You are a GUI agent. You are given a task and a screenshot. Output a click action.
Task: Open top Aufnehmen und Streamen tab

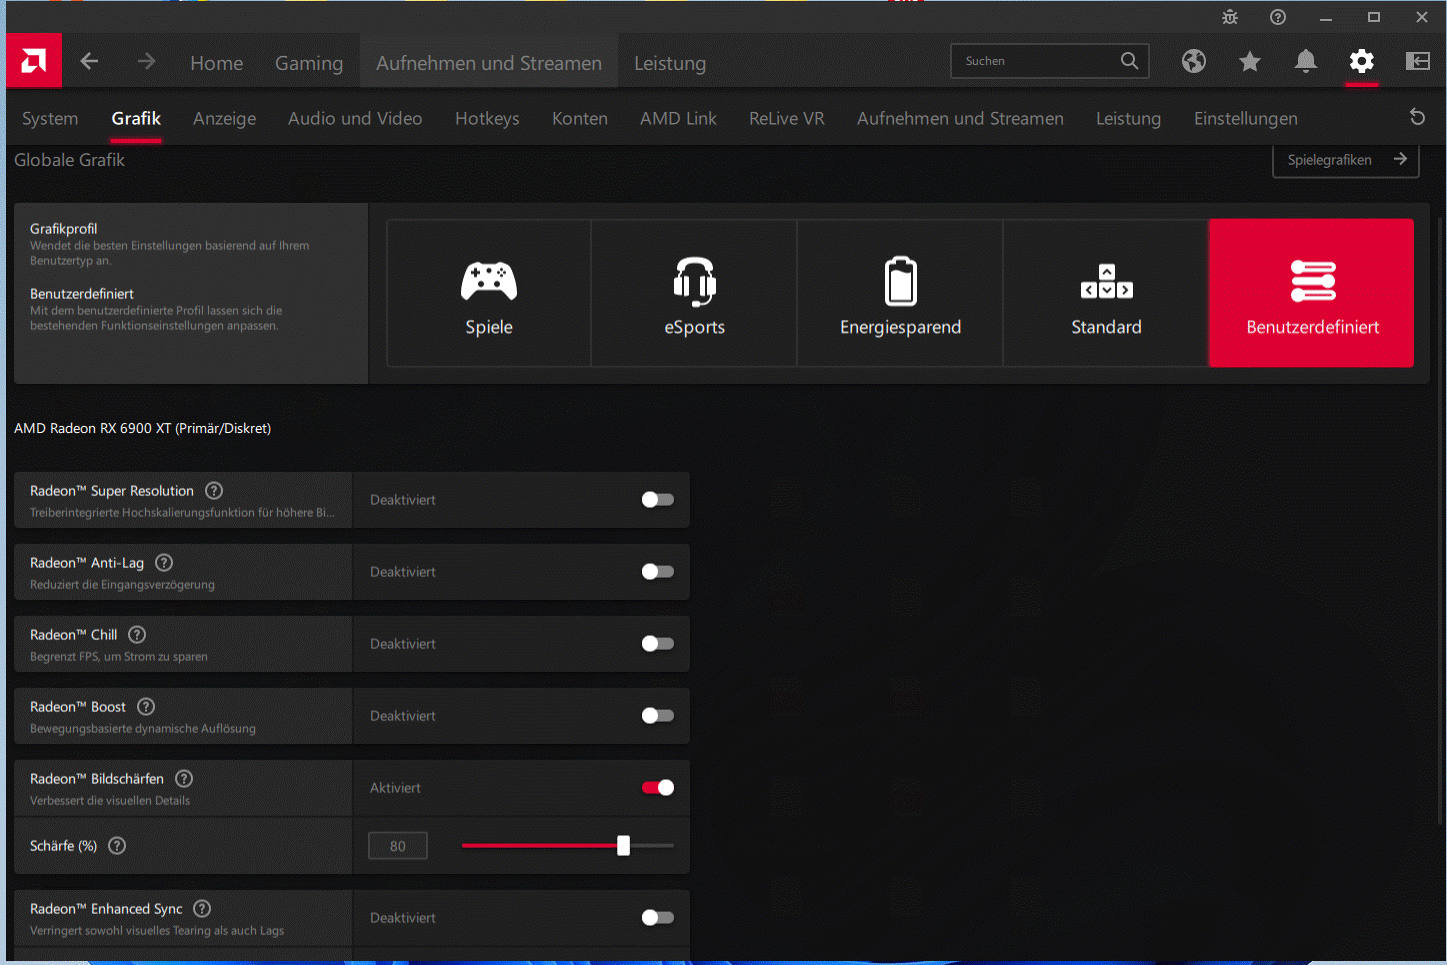point(489,63)
